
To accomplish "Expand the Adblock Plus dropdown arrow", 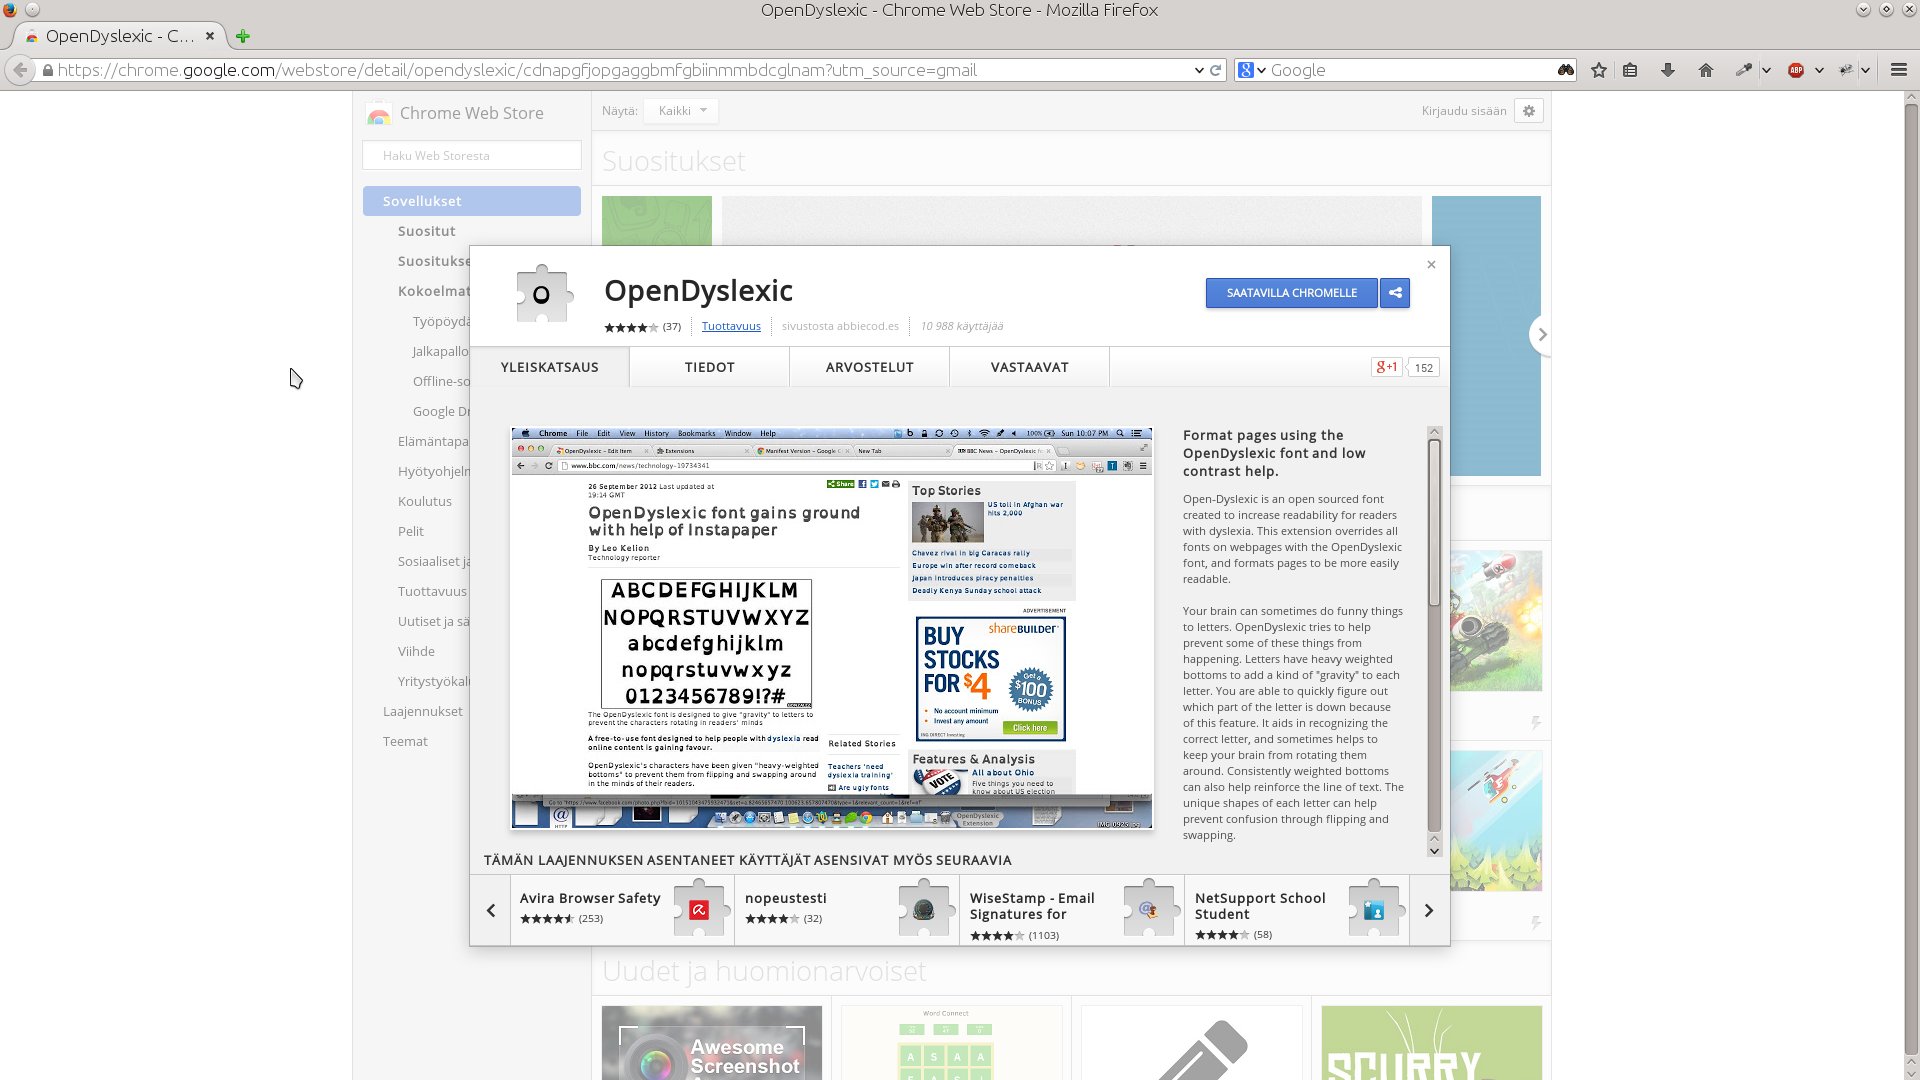I will tap(1819, 70).
